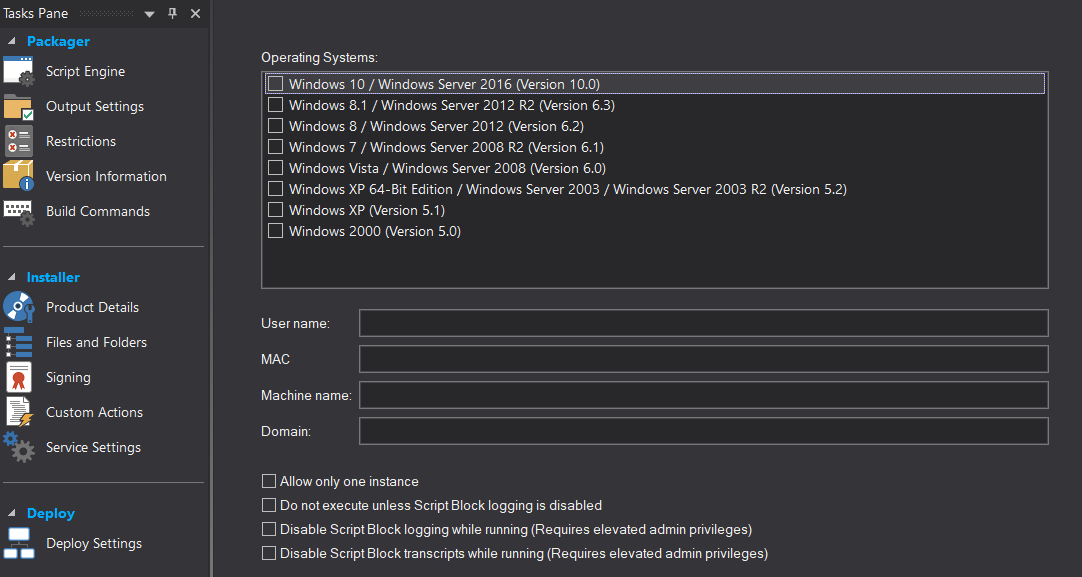Select the Restrictions icon
1082x577 pixels.
point(19,141)
